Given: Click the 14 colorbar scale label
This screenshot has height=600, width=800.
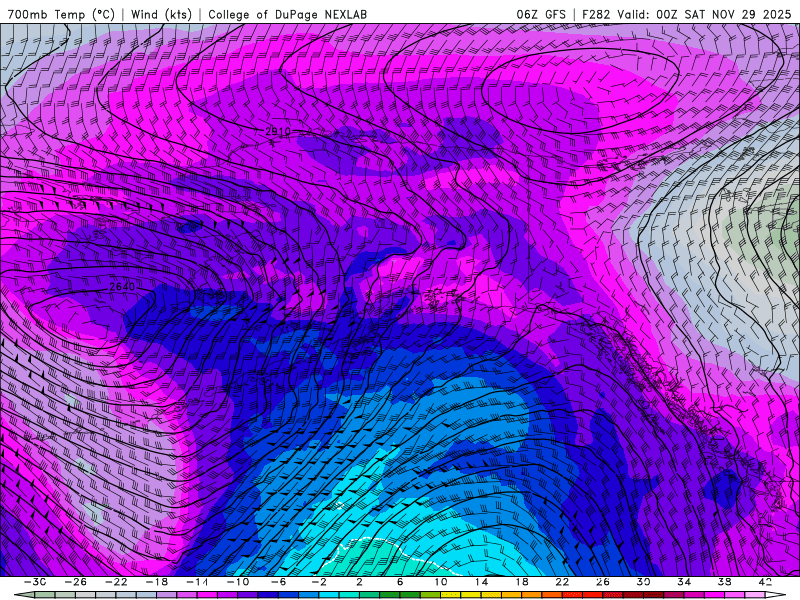Looking at the screenshot, I should pyautogui.click(x=481, y=582).
